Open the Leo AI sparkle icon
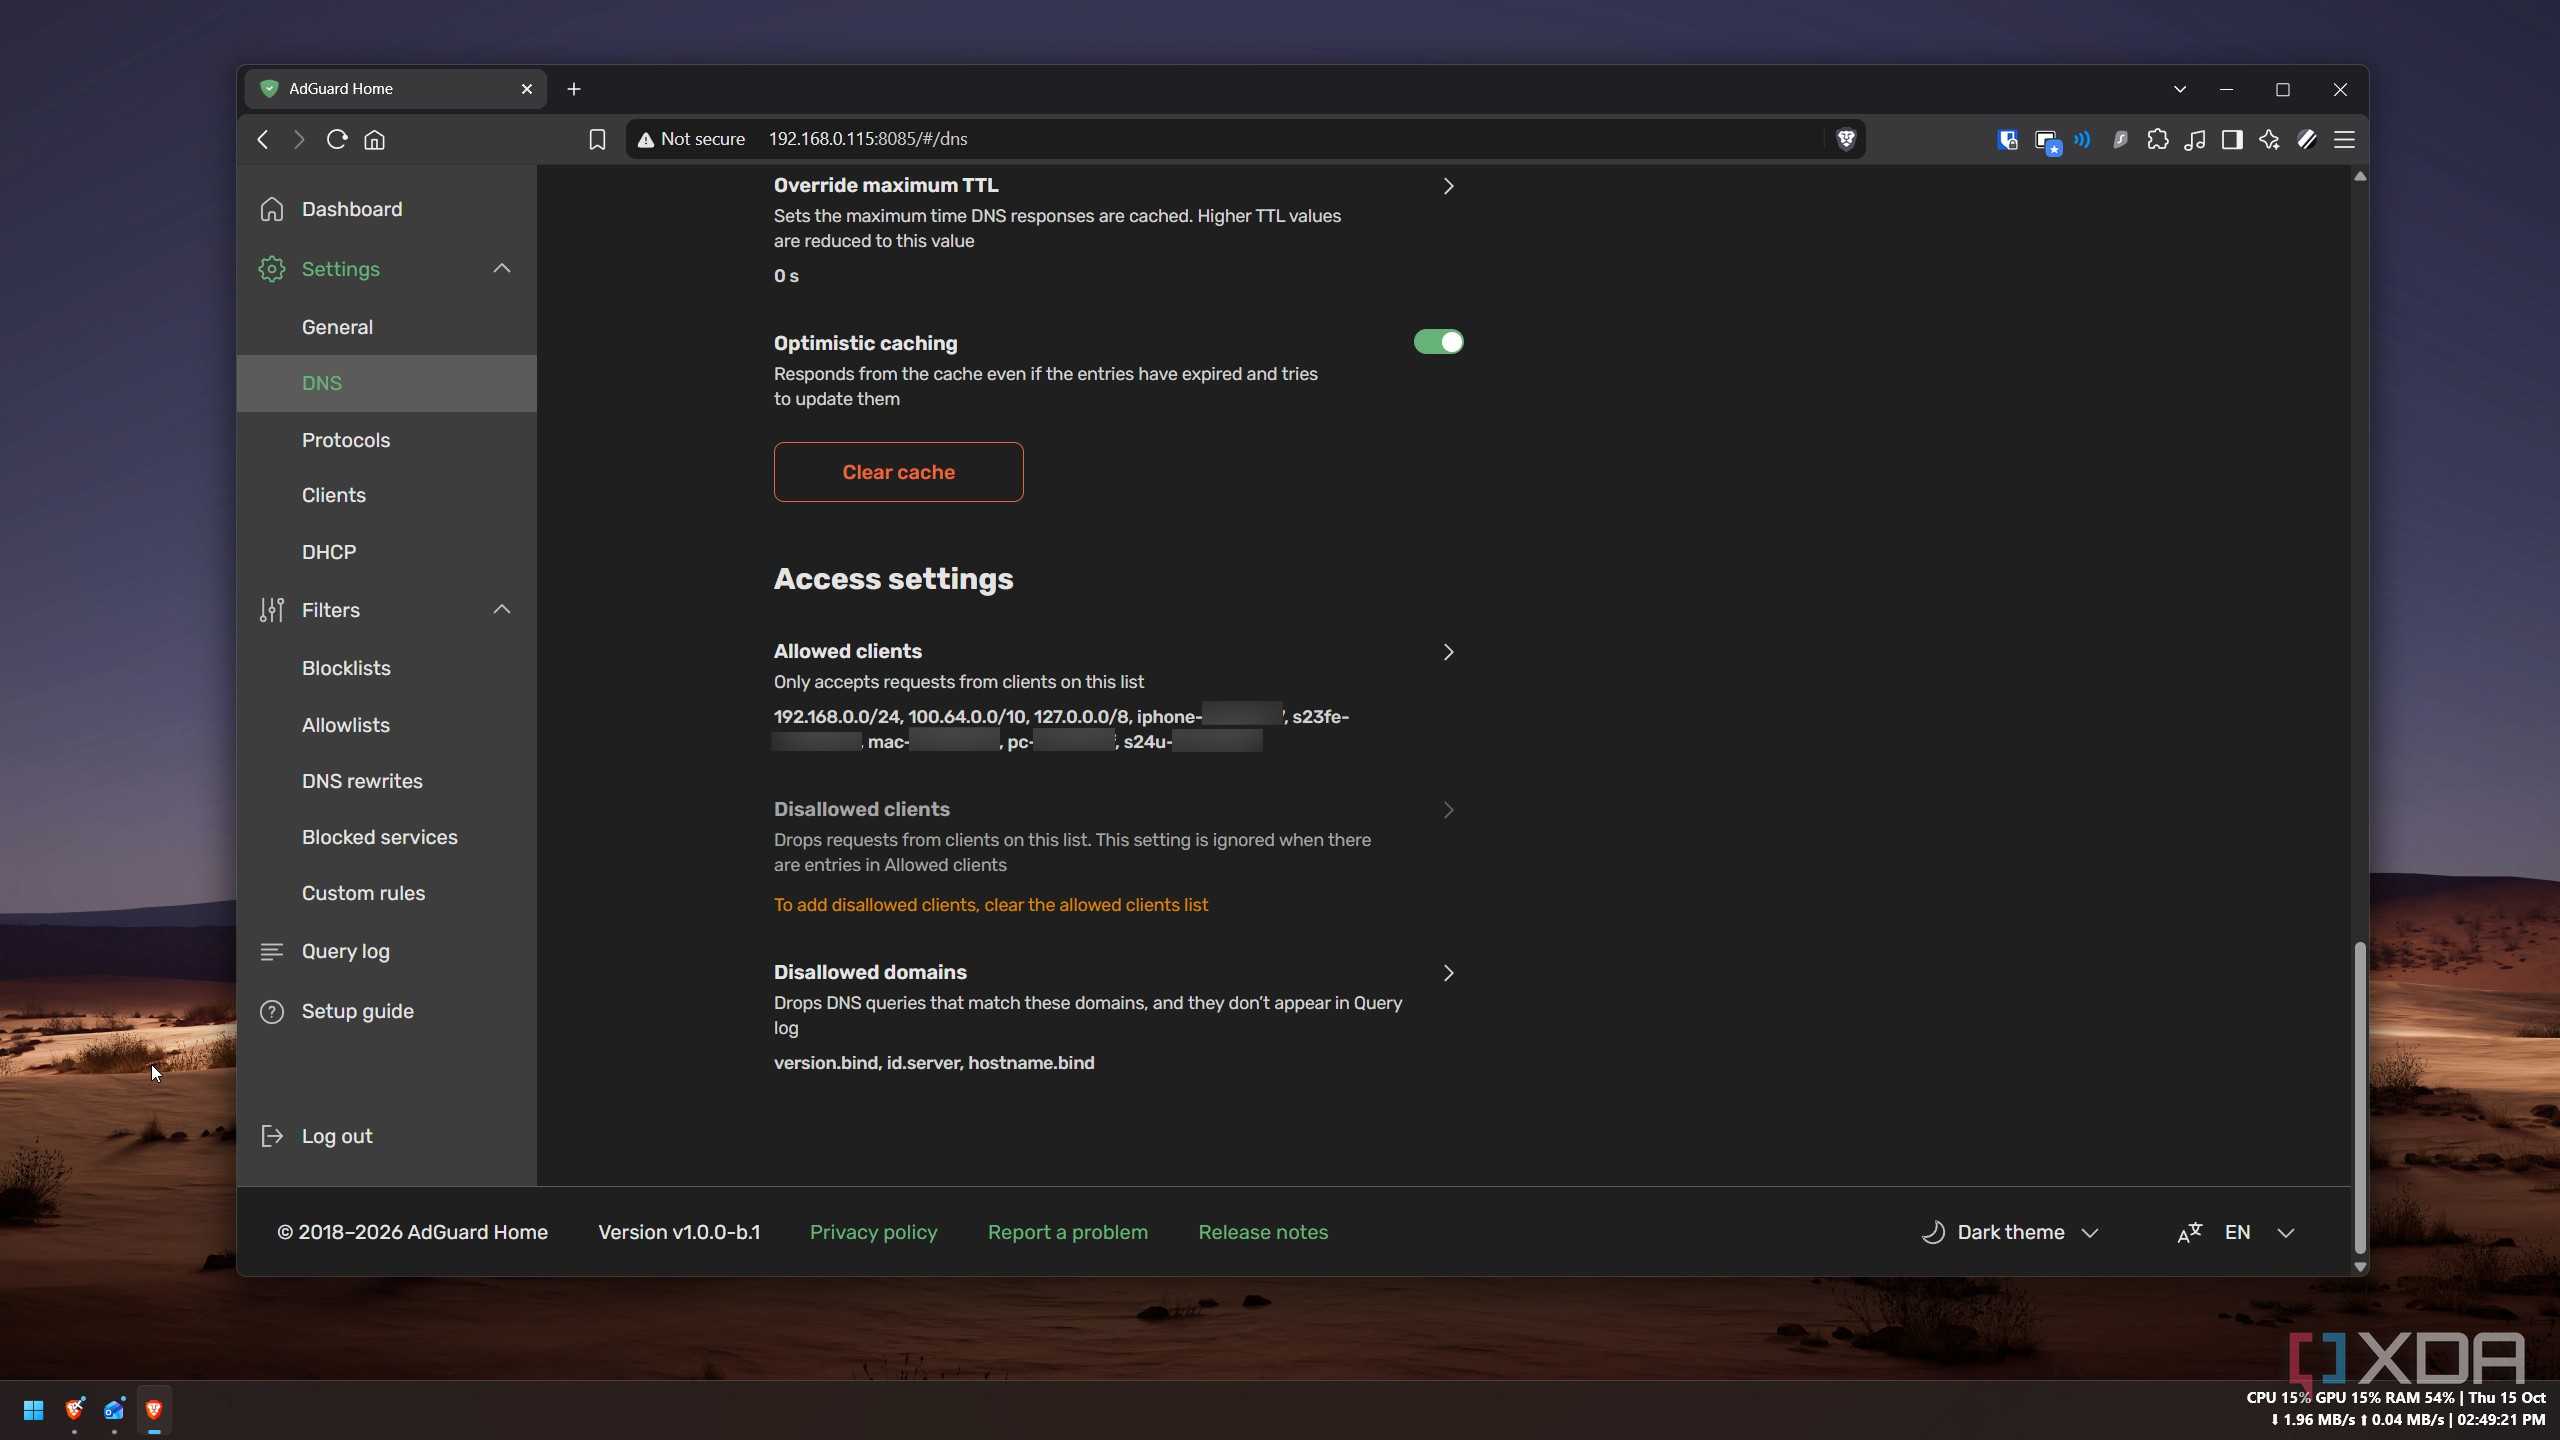 [x=2269, y=139]
